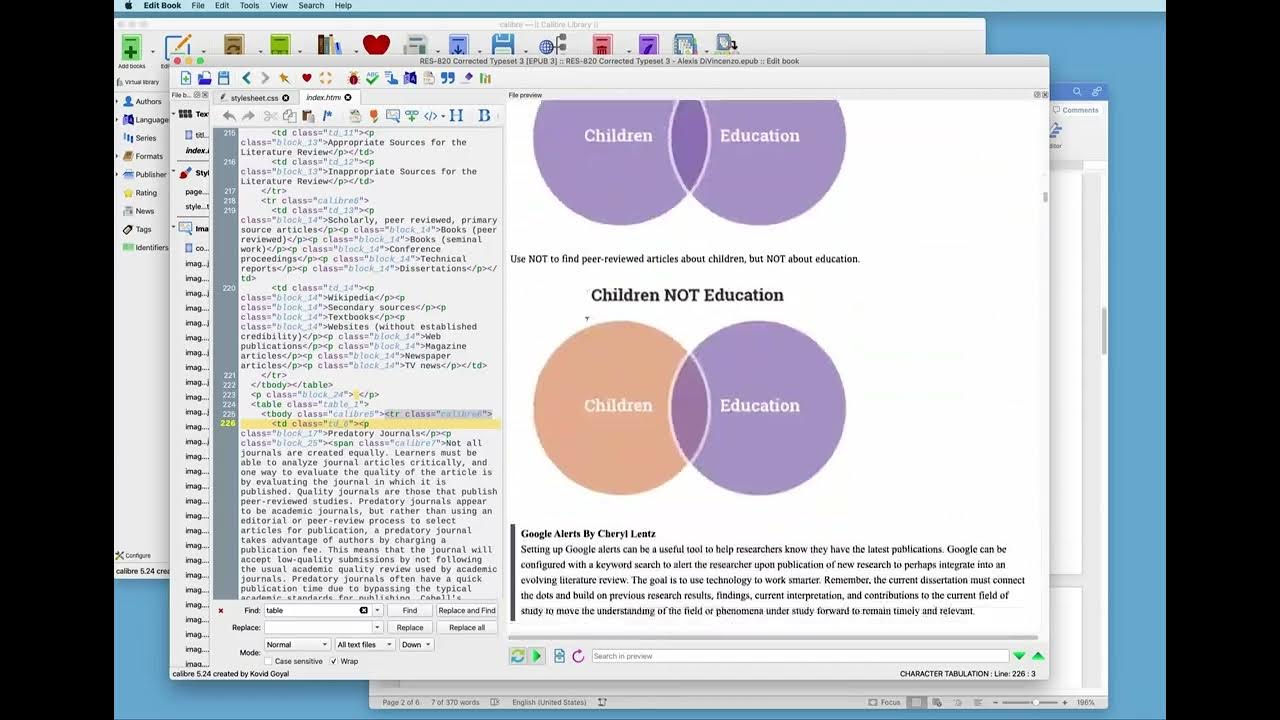Close the stylesheet.css tab
This screenshot has height=720, width=1280.
(x=285, y=98)
